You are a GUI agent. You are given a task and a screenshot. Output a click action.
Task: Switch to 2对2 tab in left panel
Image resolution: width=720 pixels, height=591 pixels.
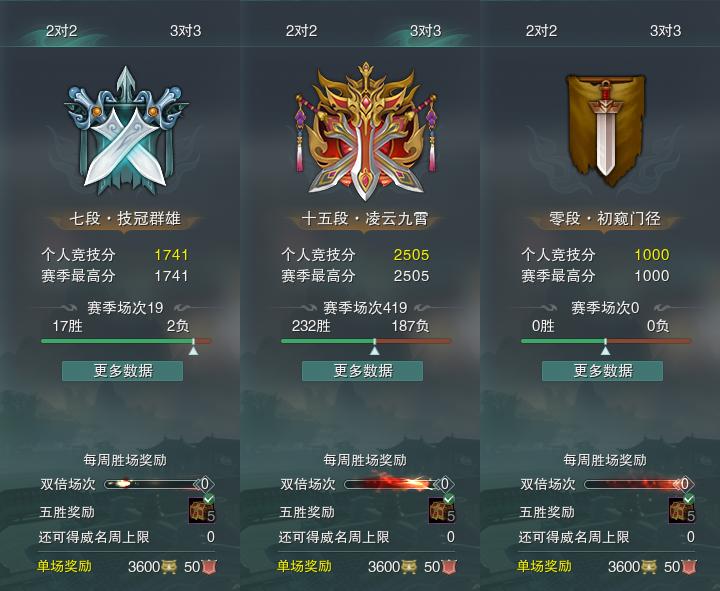point(62,31)
